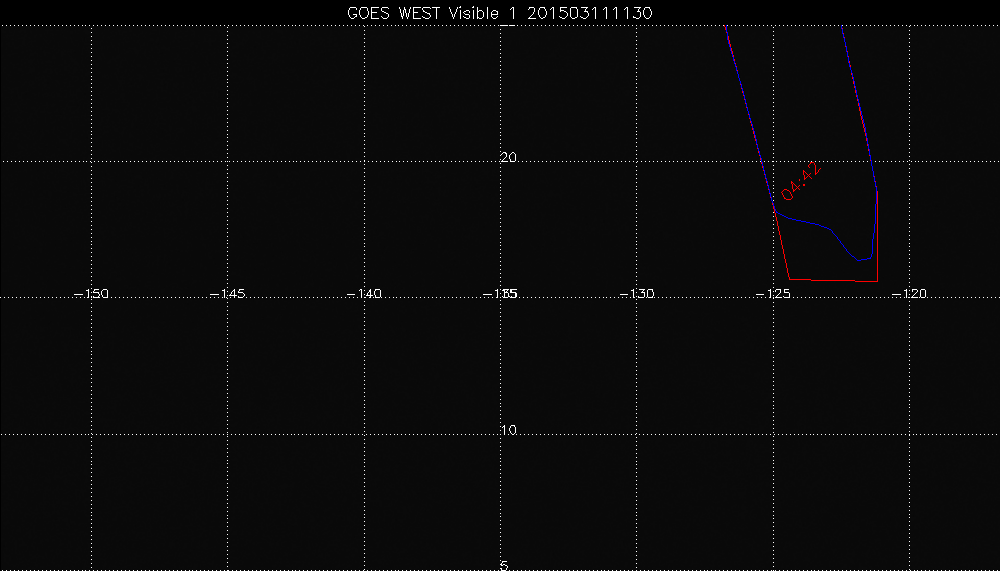Click the overlapping -135/15 label at grid center
Screen dimensions: 1000x571
(x=501, y=293)
